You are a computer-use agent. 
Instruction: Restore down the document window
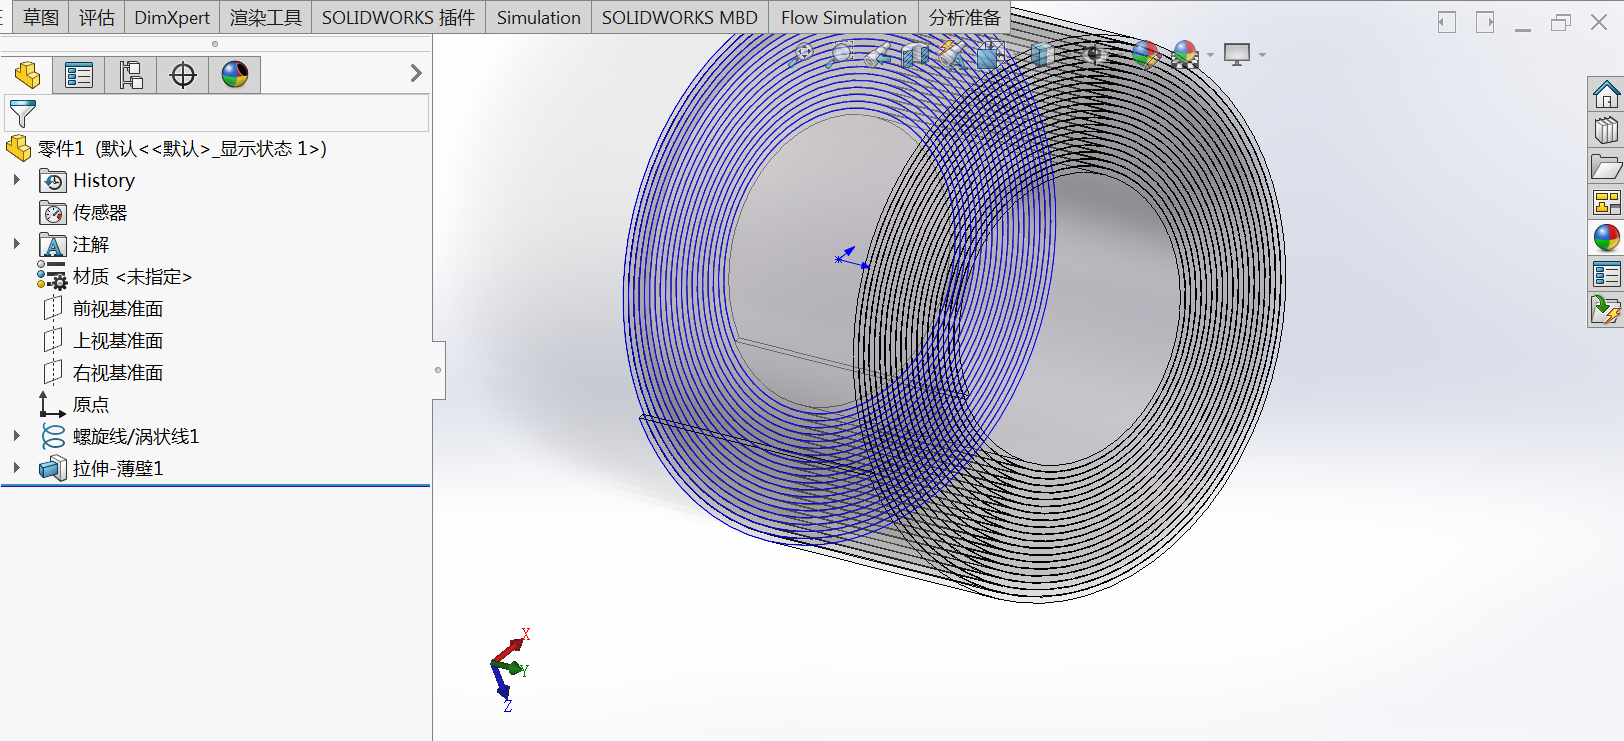(x=1561, y=22)
